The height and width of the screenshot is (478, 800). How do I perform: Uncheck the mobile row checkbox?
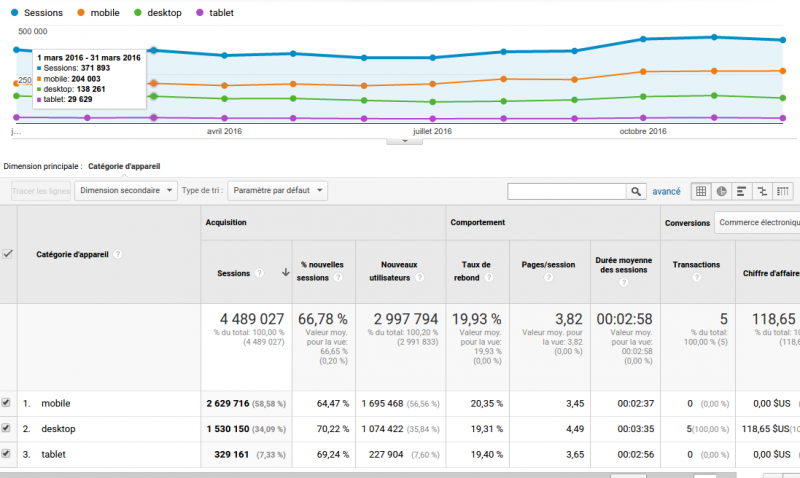(7, 403)
